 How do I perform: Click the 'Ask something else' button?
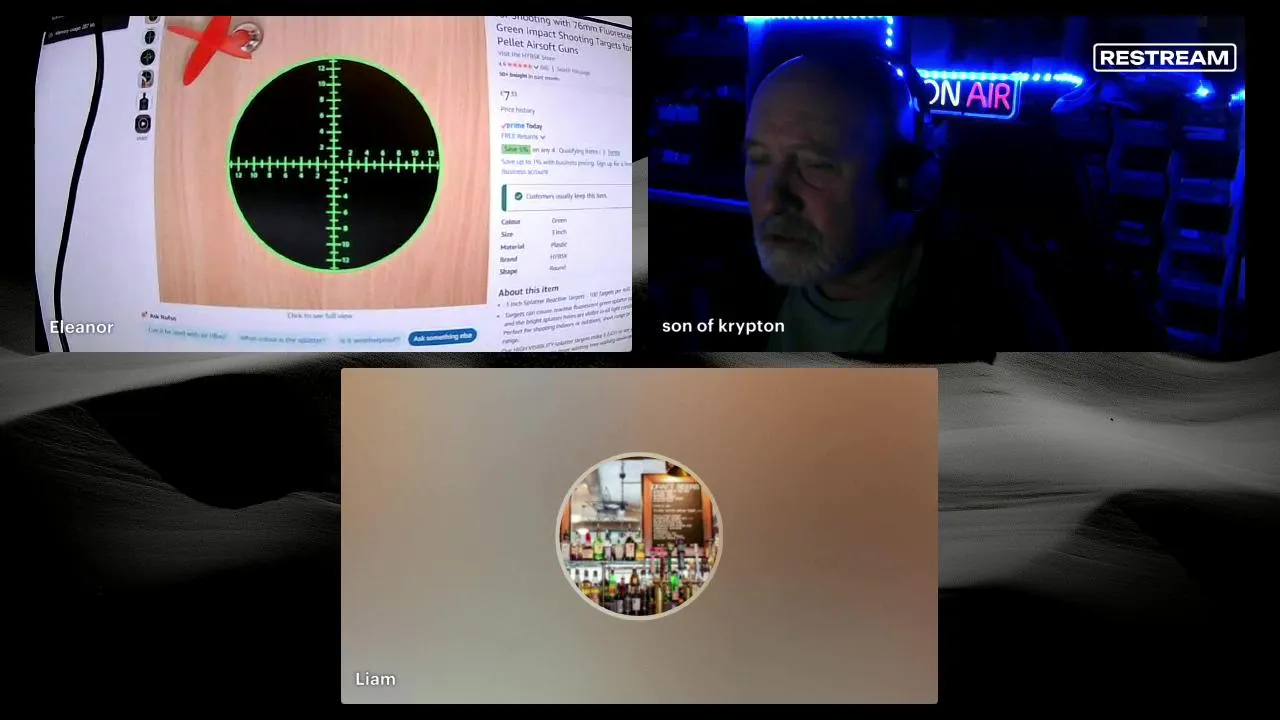[x=442, y=337]
